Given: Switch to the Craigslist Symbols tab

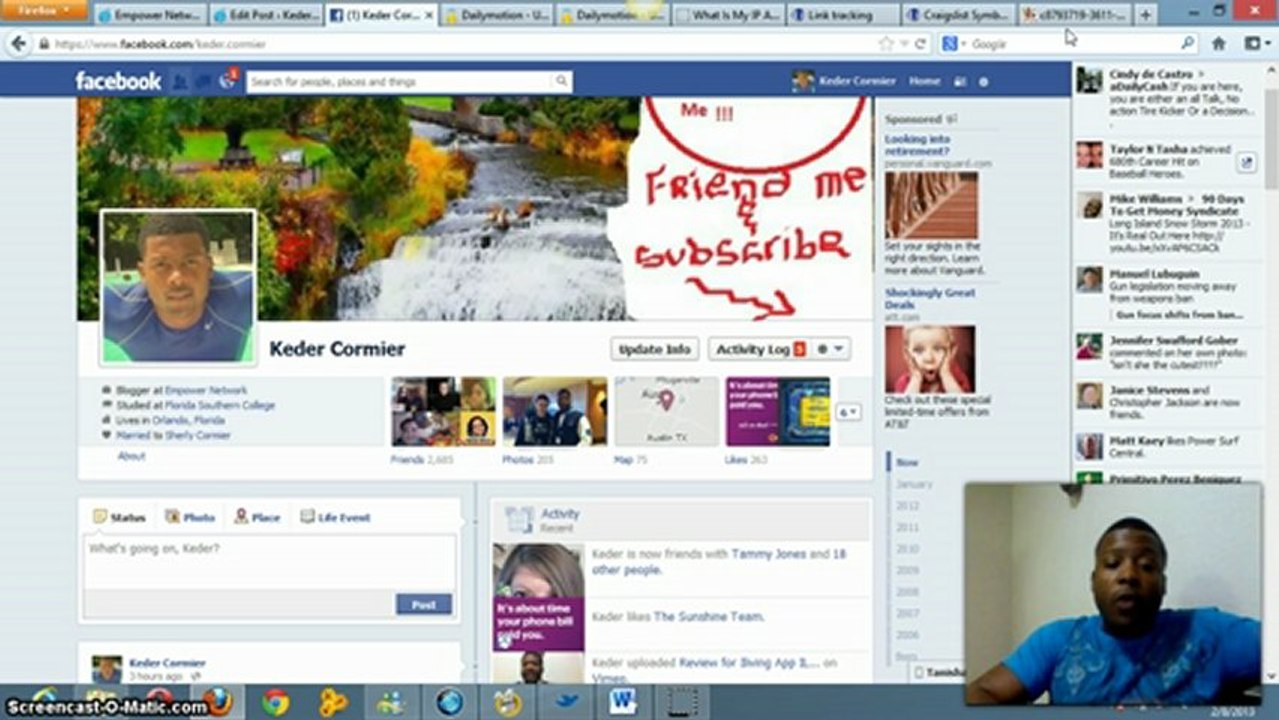Looking at the screenshot, I should (958, 15).
